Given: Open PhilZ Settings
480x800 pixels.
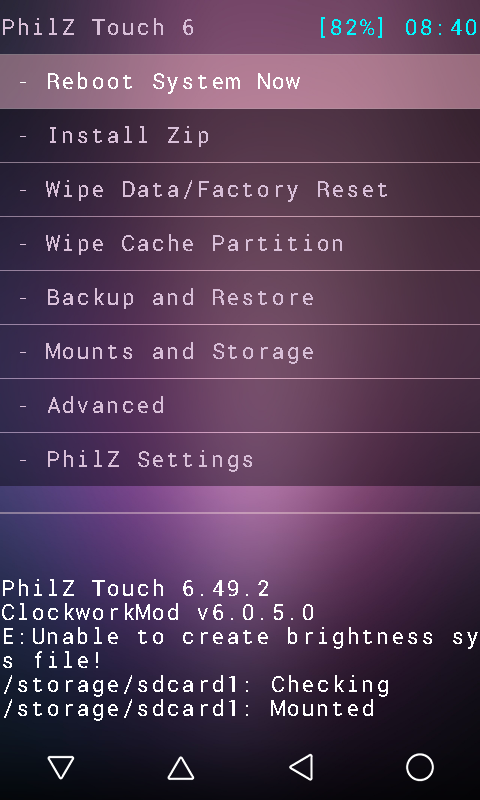Looking at the screenshot, I should (x=240, y=460).
